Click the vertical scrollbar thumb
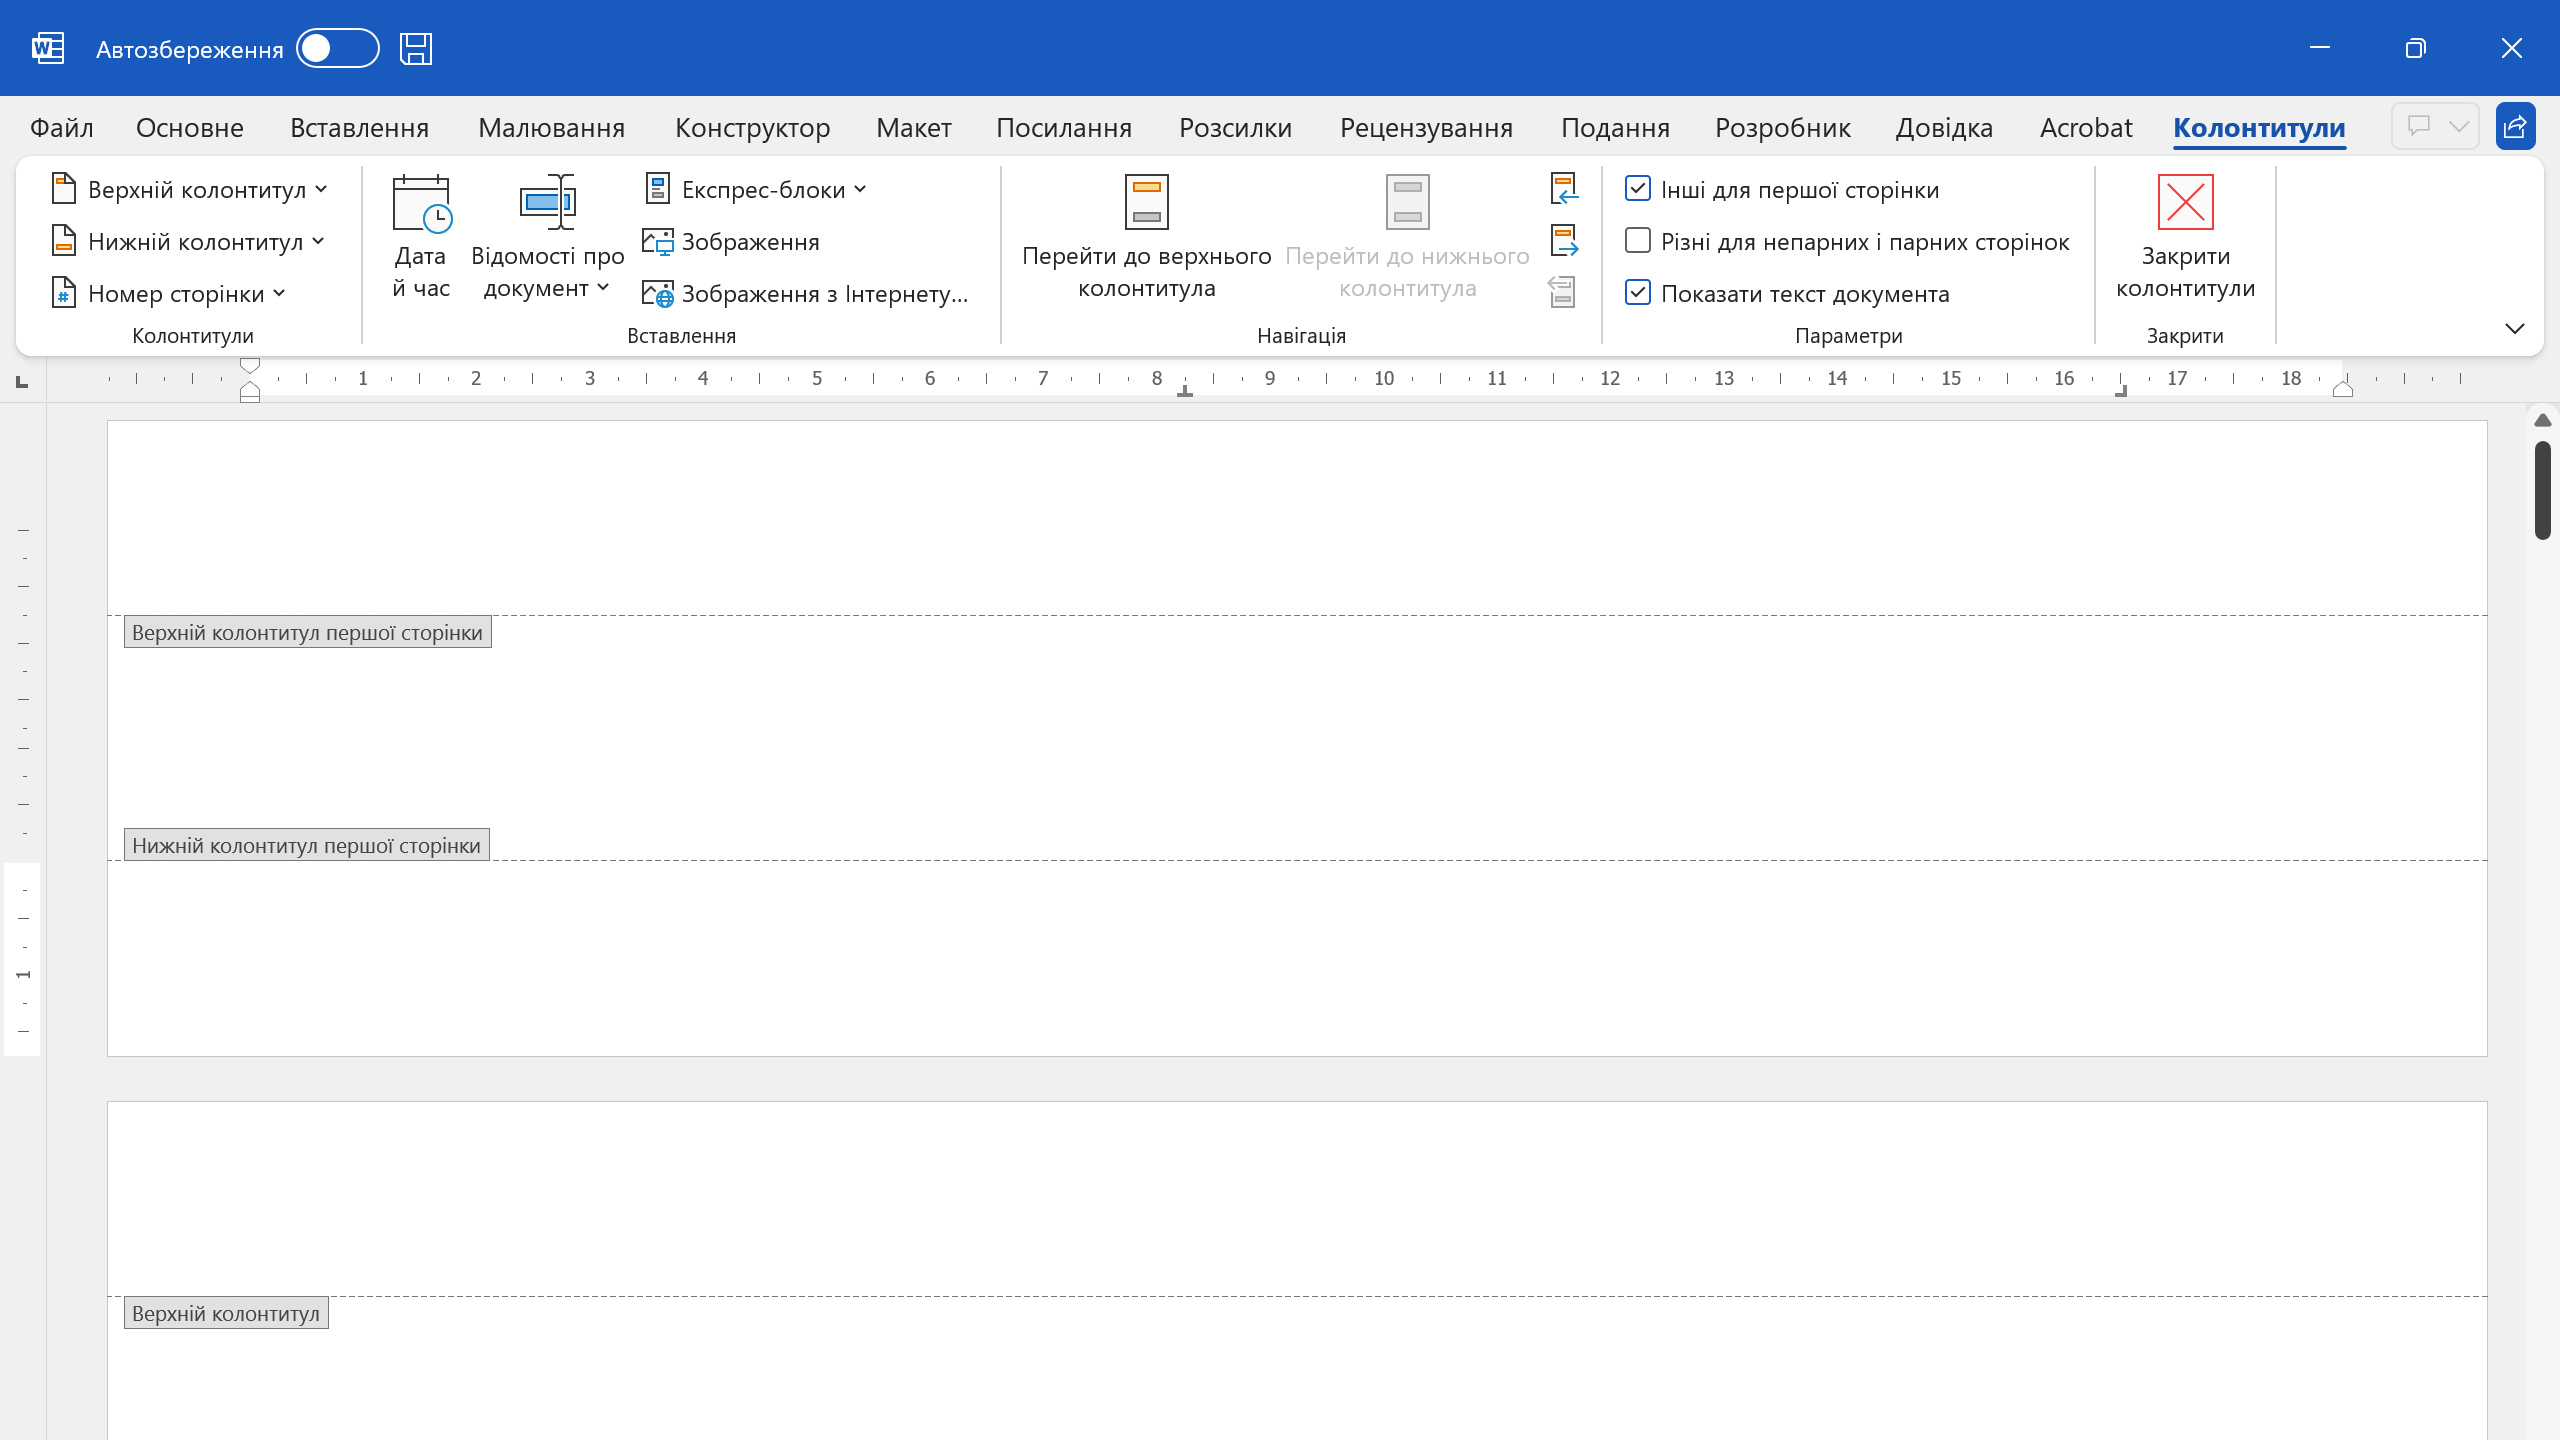 pos(2542,490)
